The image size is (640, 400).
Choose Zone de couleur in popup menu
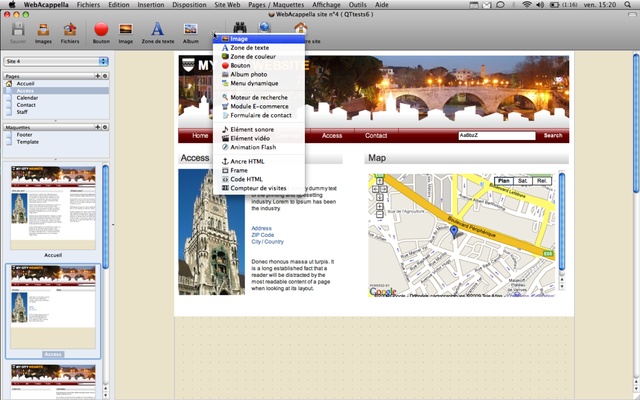coord(259,57)
